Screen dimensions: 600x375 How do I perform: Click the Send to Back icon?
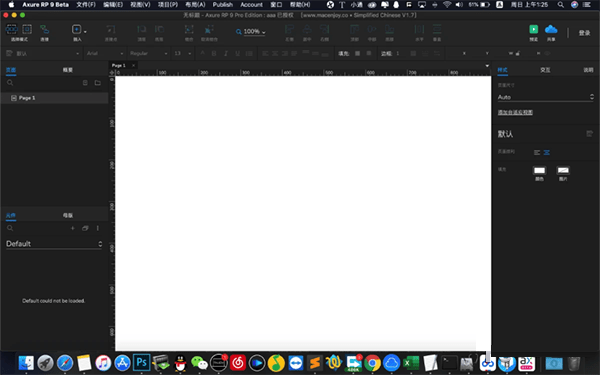(159, 29)
